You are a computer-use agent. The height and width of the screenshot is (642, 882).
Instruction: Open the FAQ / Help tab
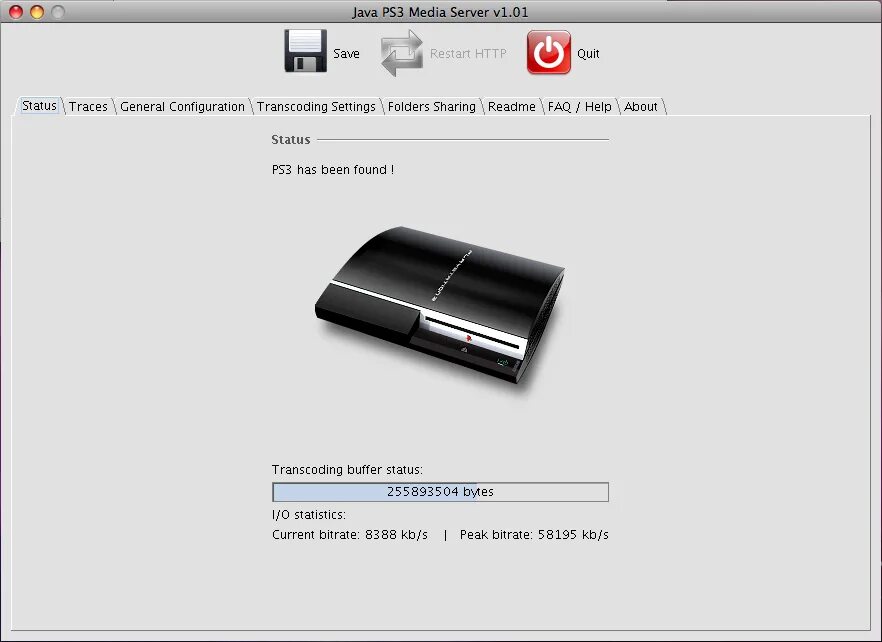(x=579, y=106)
